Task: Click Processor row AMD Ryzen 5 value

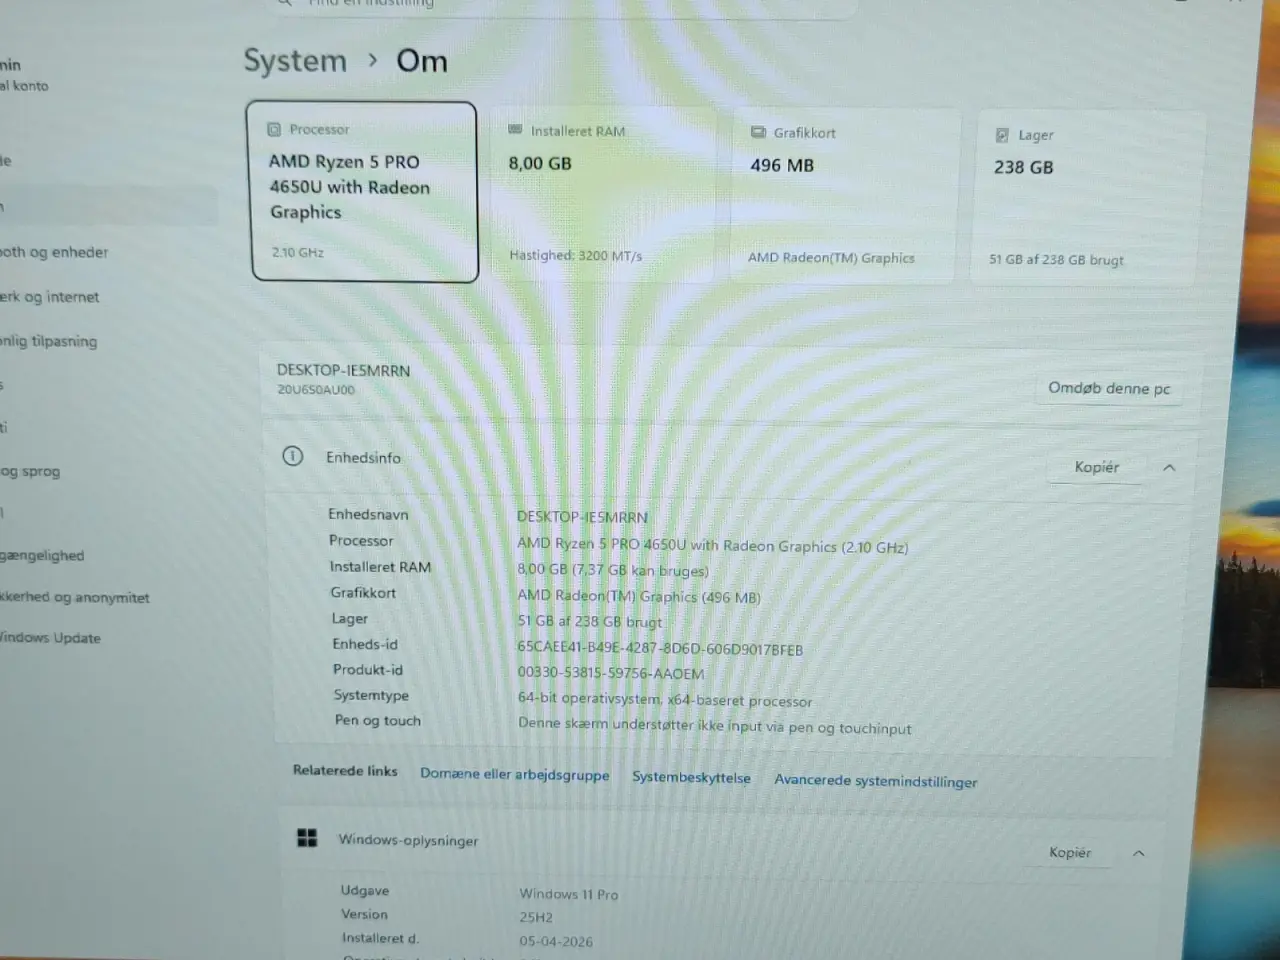Action: point(713,546)
